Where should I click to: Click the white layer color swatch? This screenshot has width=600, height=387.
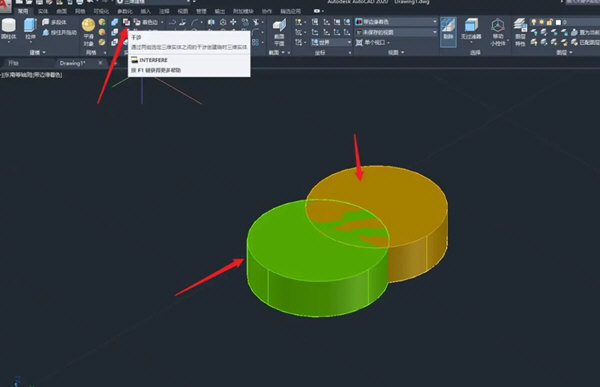(x=558, y=22)
